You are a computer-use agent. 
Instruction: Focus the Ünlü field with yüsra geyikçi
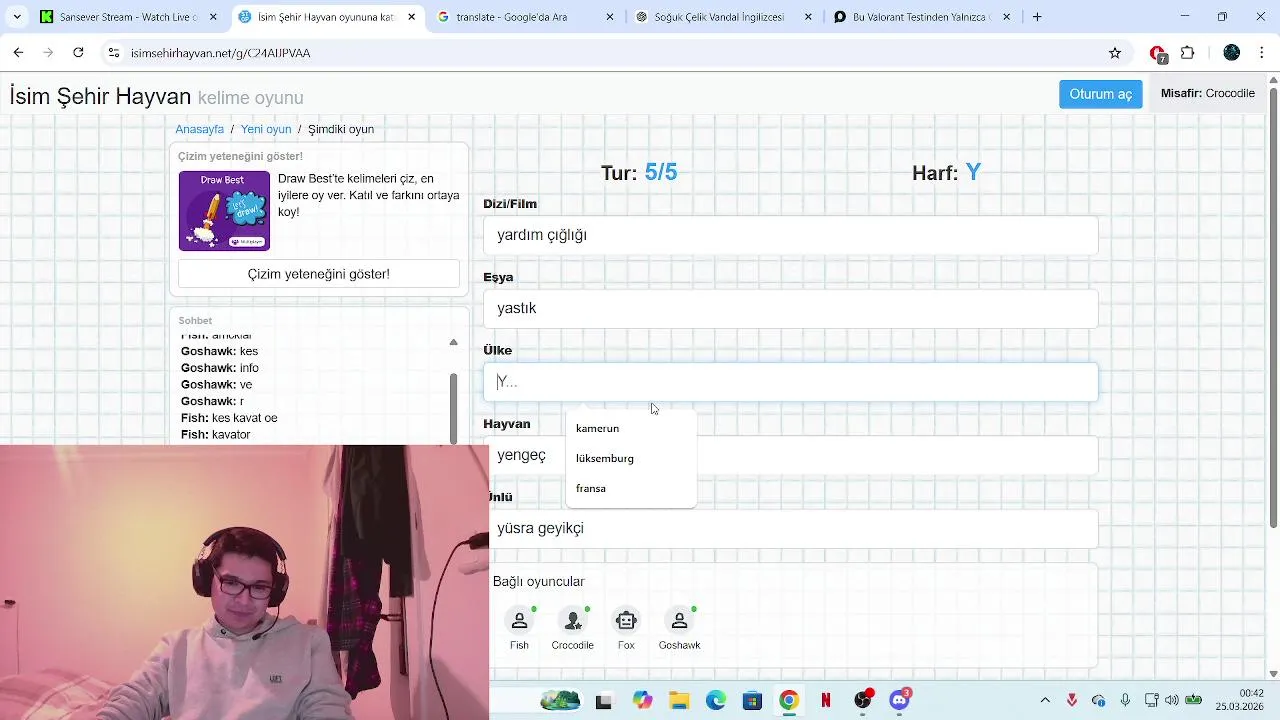click(790, 528)
